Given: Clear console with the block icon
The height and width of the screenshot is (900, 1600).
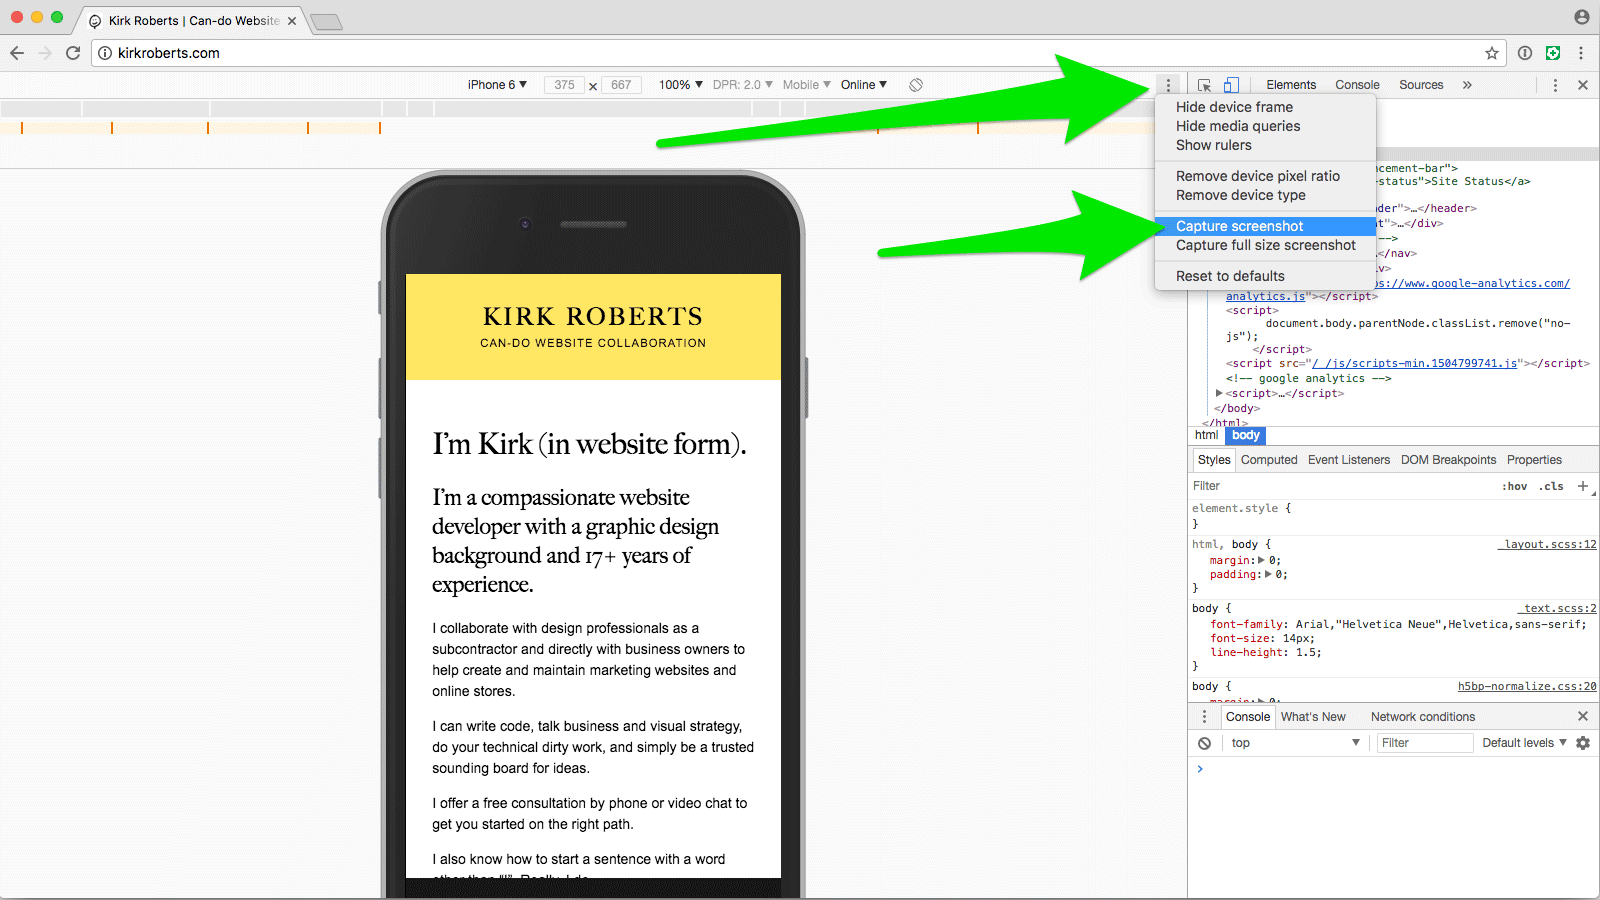Looking at the screenshot, I should tap(1205, 743).
